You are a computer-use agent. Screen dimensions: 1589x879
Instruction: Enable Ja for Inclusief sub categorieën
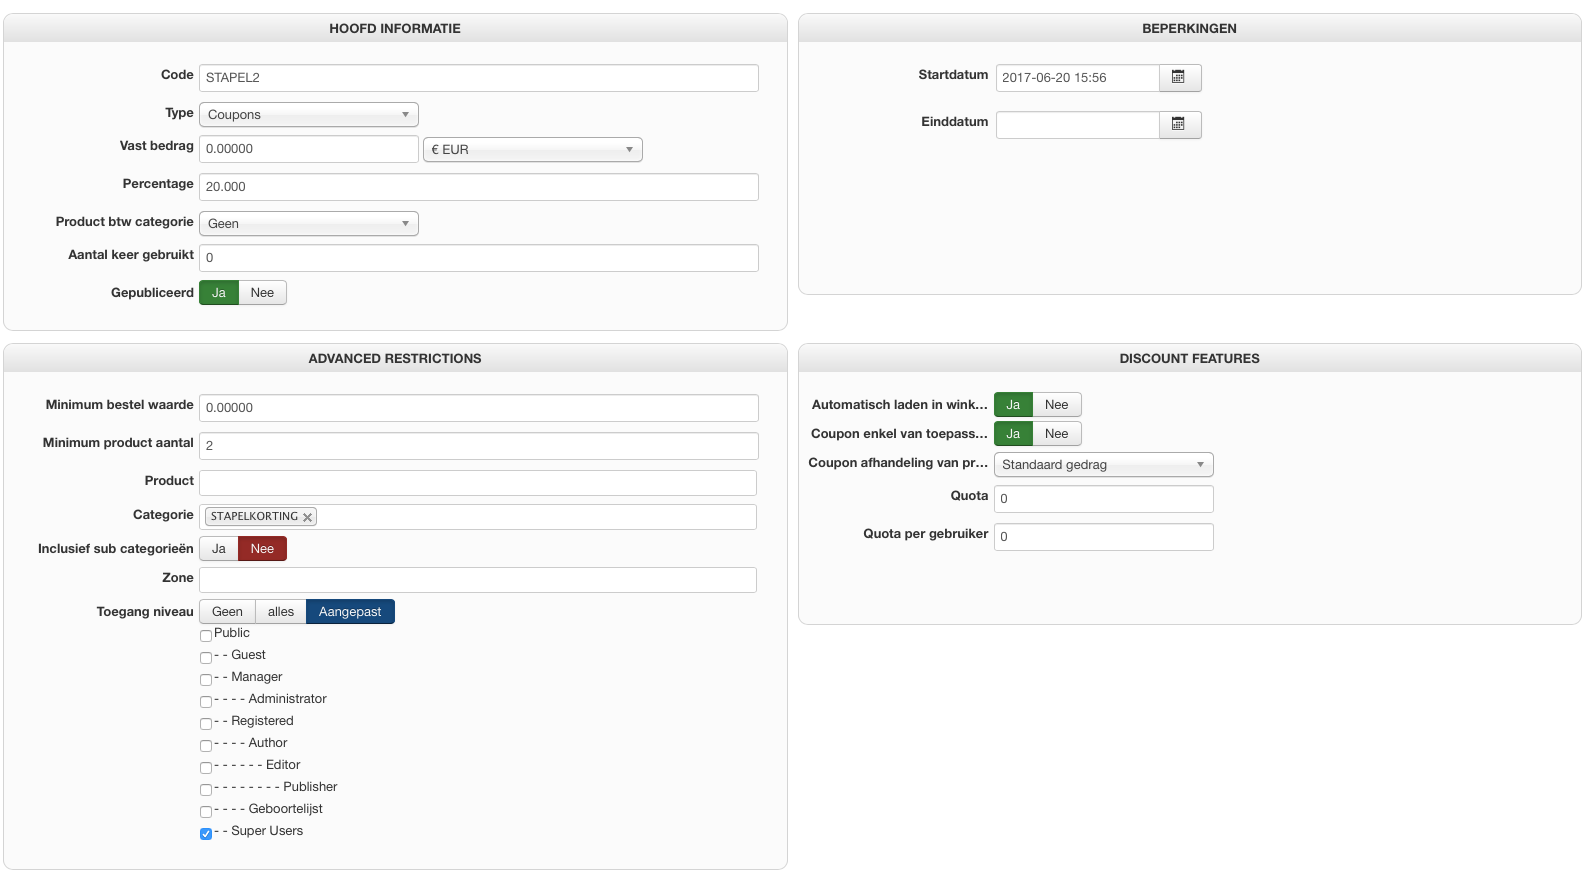(x=219, y=549)
